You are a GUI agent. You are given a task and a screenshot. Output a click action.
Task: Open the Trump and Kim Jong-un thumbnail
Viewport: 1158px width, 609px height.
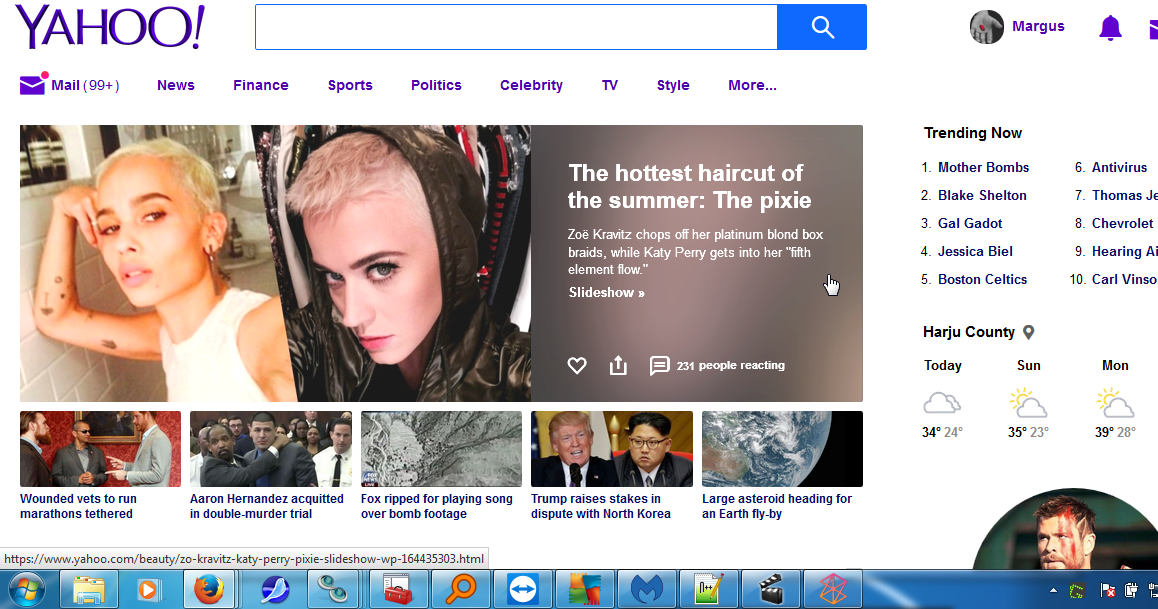point(611,449)
